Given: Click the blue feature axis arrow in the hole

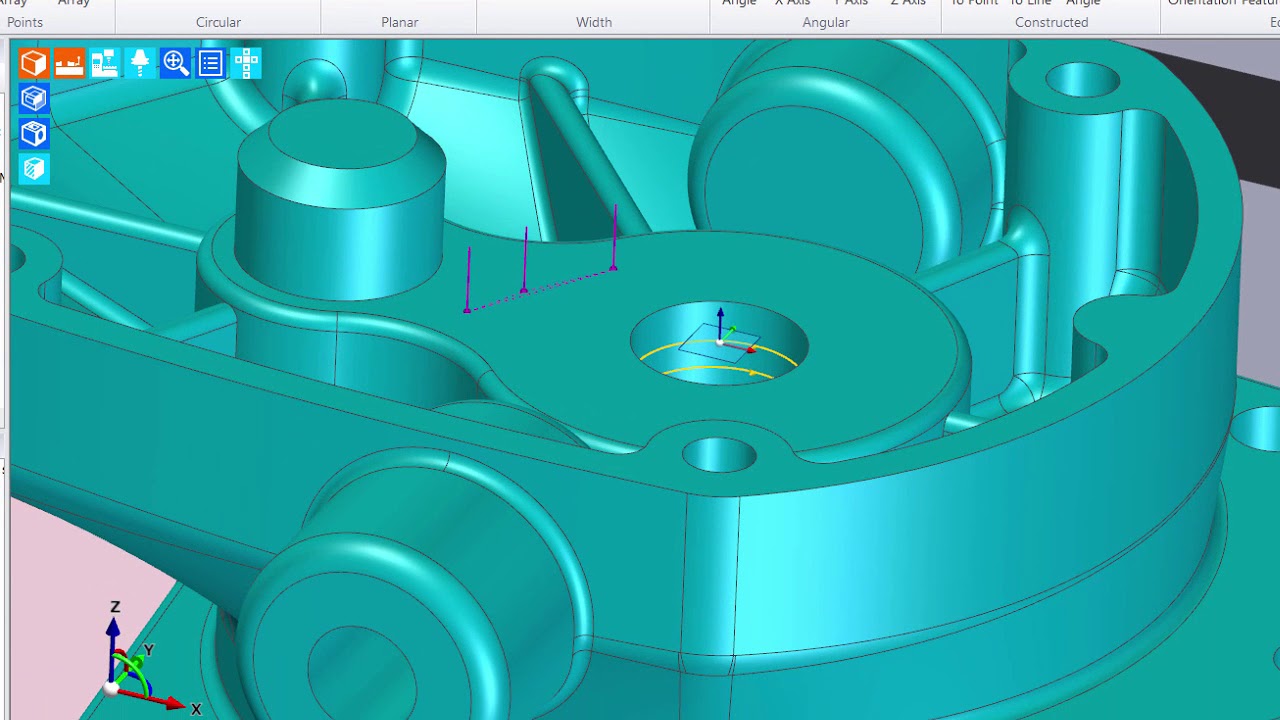Looking at the screenshot, I should coord(719,323).
